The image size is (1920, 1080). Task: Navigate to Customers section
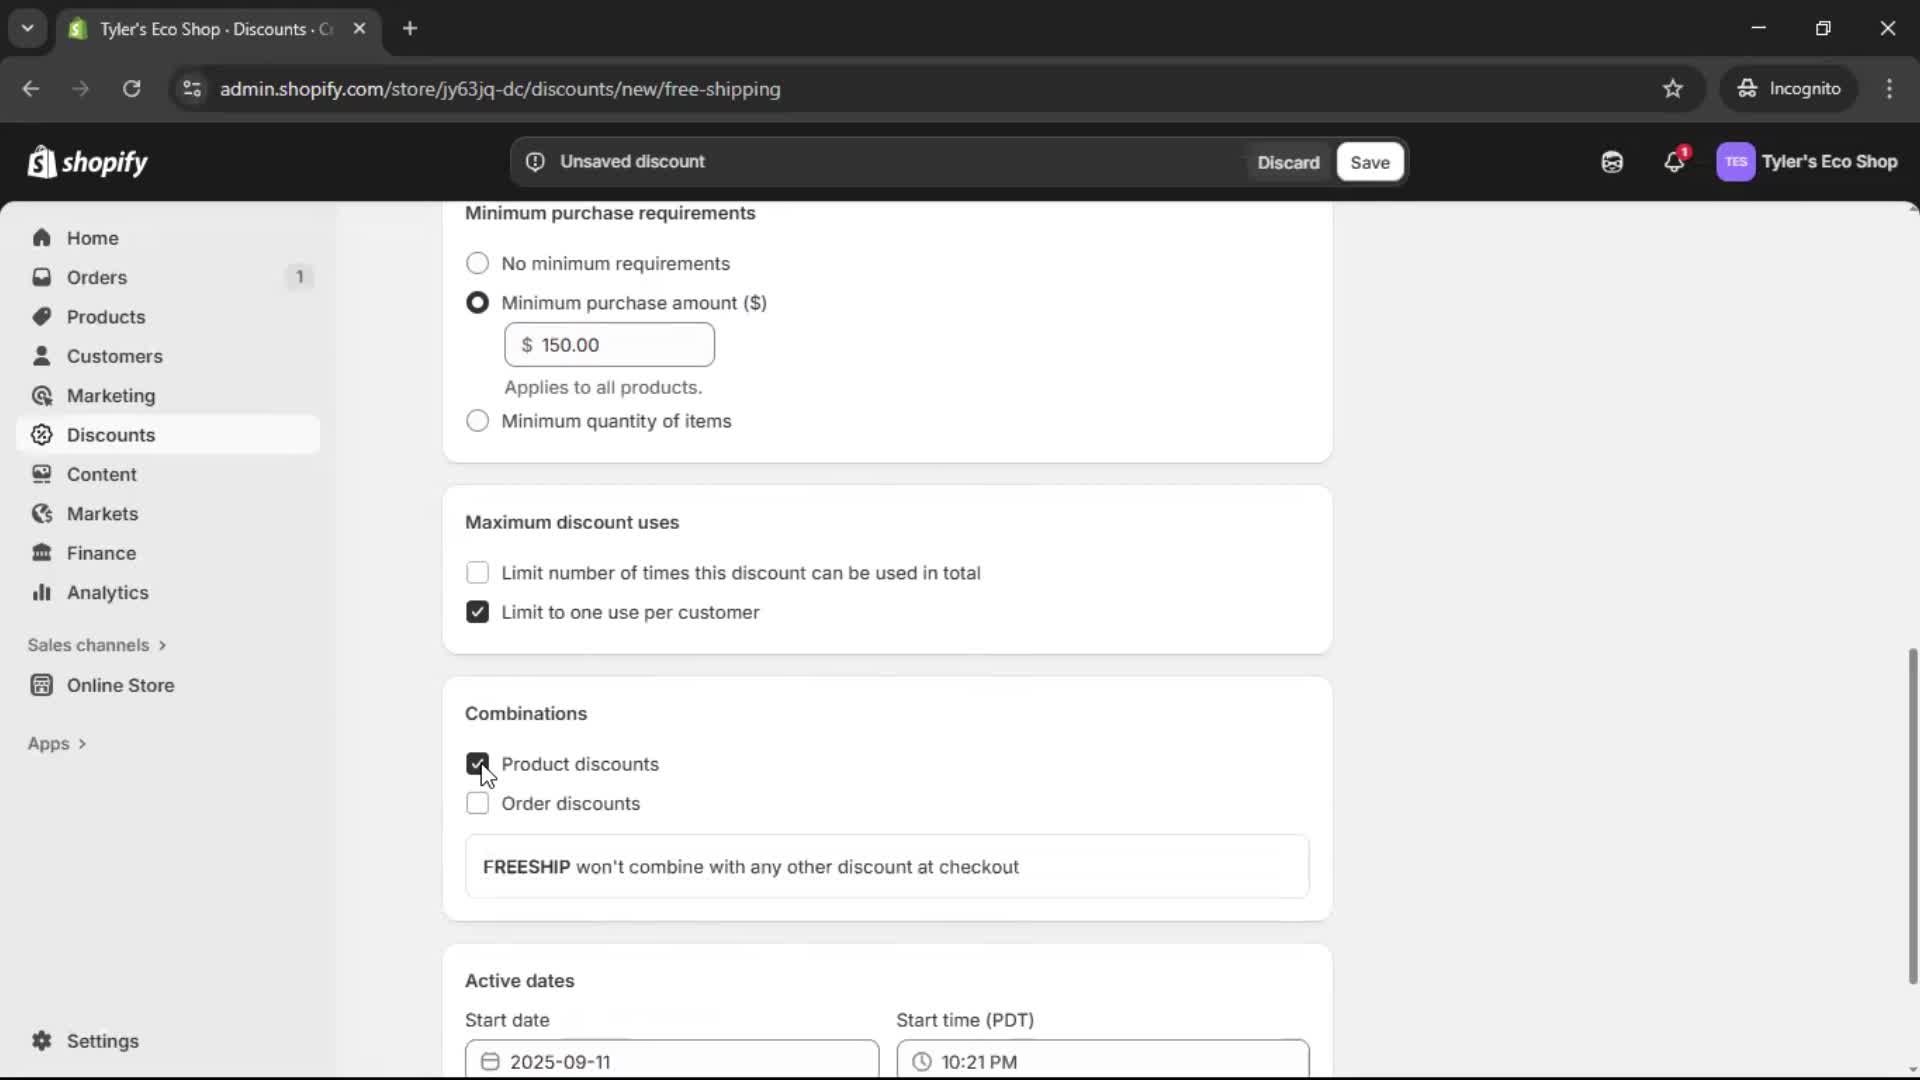tap(115, 355)
